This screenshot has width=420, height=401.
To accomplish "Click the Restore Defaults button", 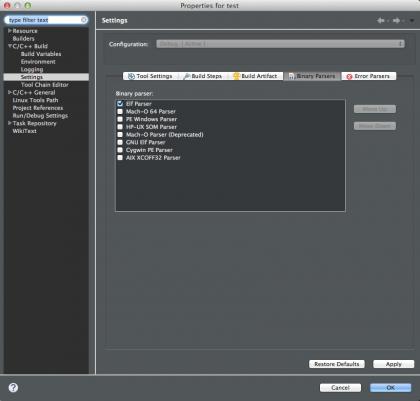I will coord(337,364).
